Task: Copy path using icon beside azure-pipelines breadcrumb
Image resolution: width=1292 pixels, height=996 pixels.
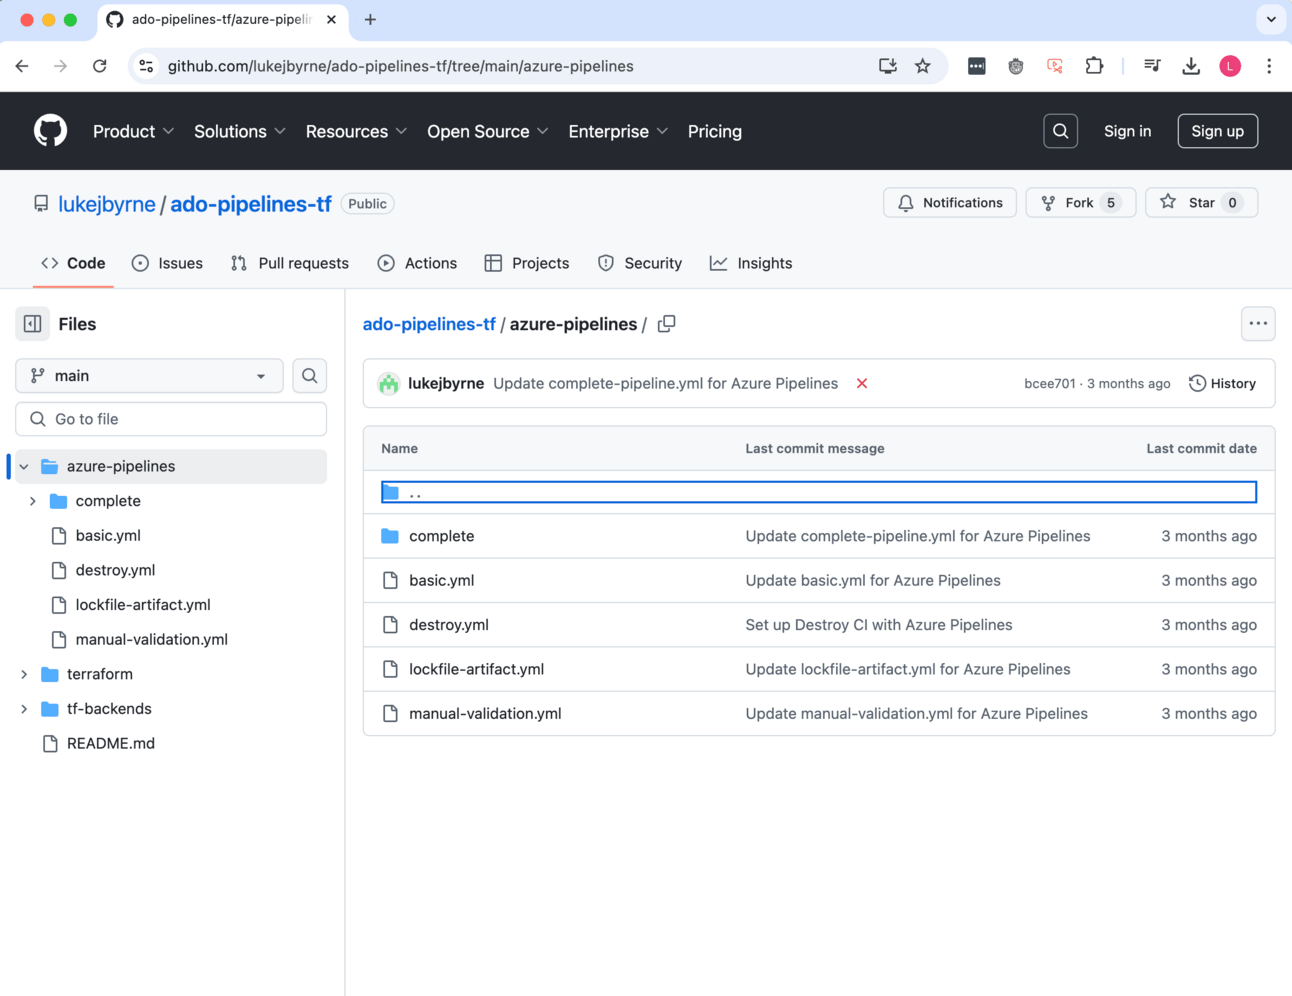Action: point(667,324)
